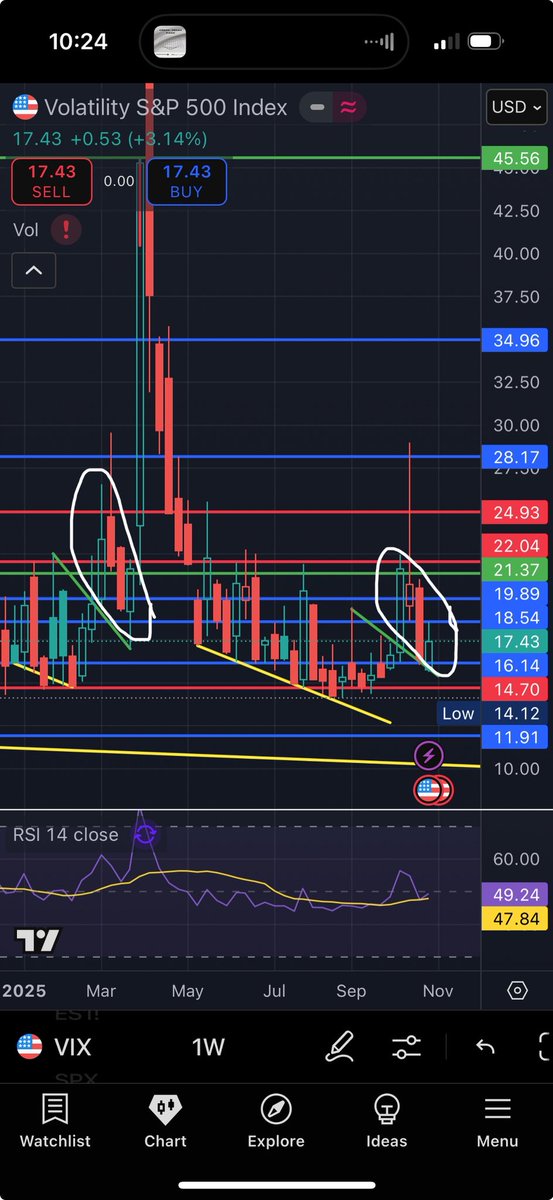553x1200 pixels.
Task: Tap the pink approximately-equal icon
Action: (348, 108)
